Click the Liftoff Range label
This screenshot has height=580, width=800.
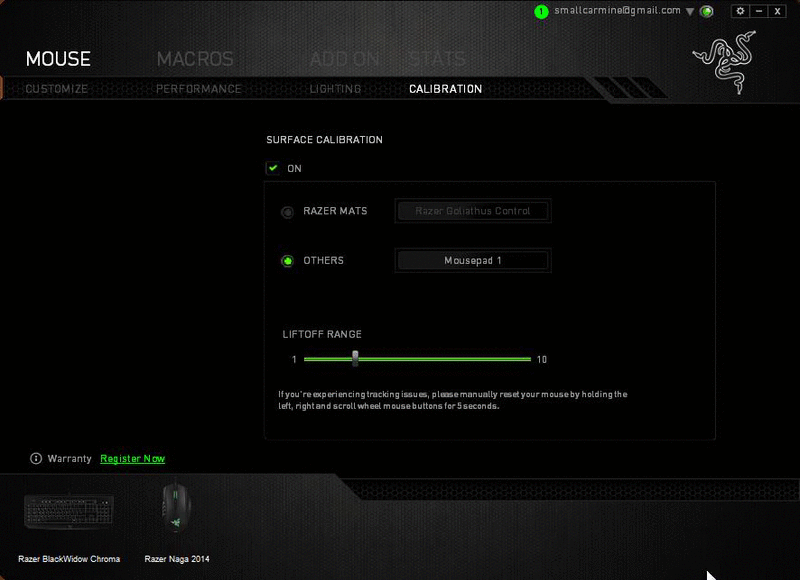pos(322,334)
